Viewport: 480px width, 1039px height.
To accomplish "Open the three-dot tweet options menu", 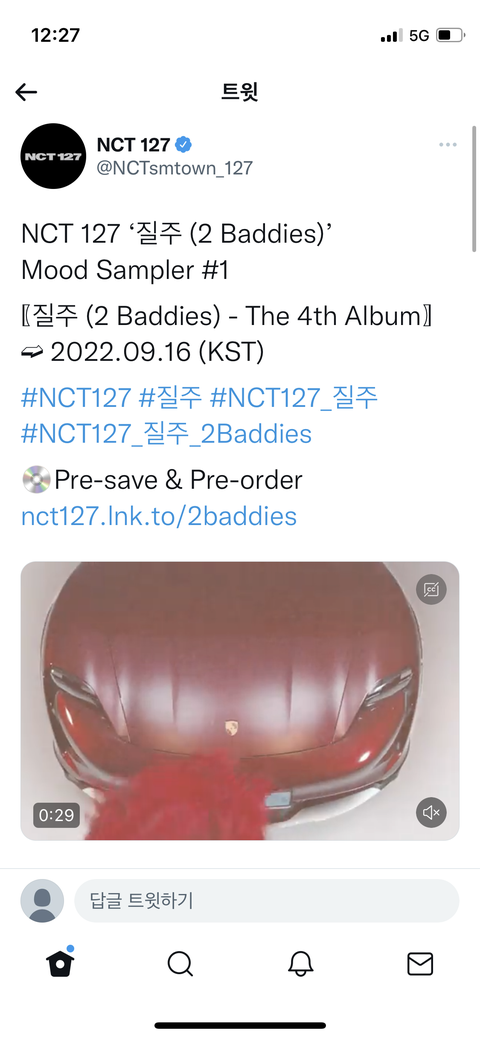I will pos(448,145).
